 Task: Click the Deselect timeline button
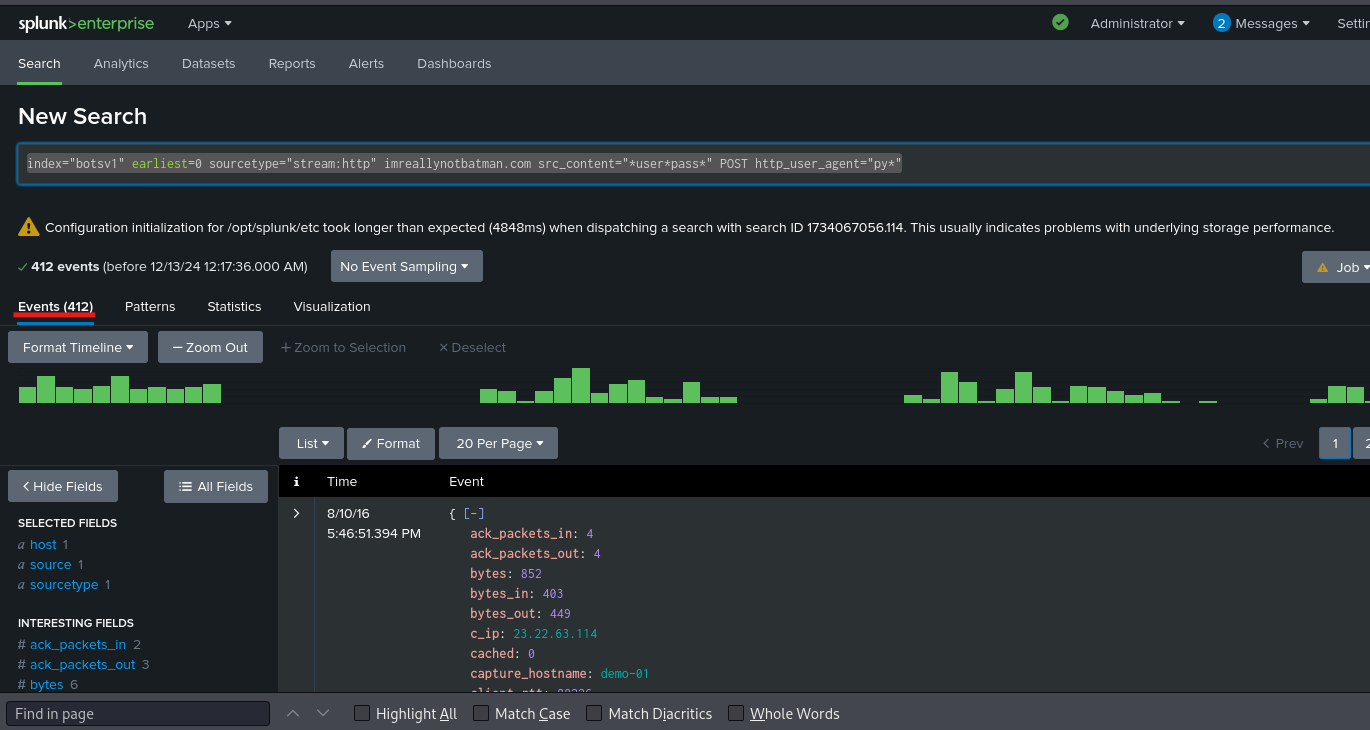472,347
